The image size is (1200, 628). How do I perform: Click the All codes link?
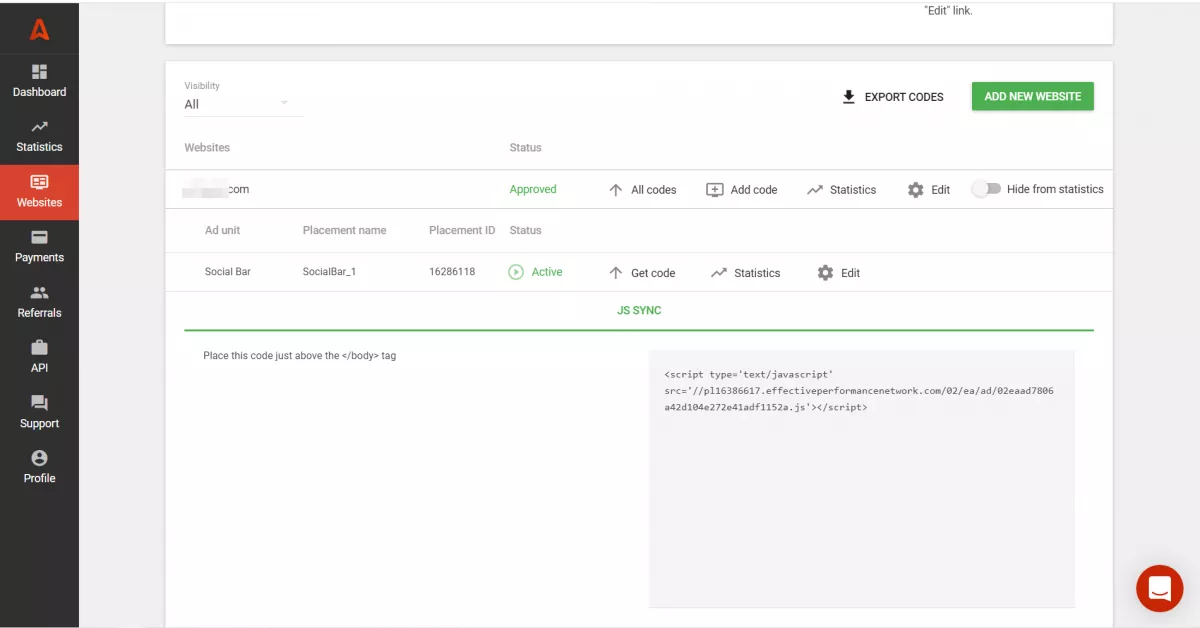(x=654, y=190)
